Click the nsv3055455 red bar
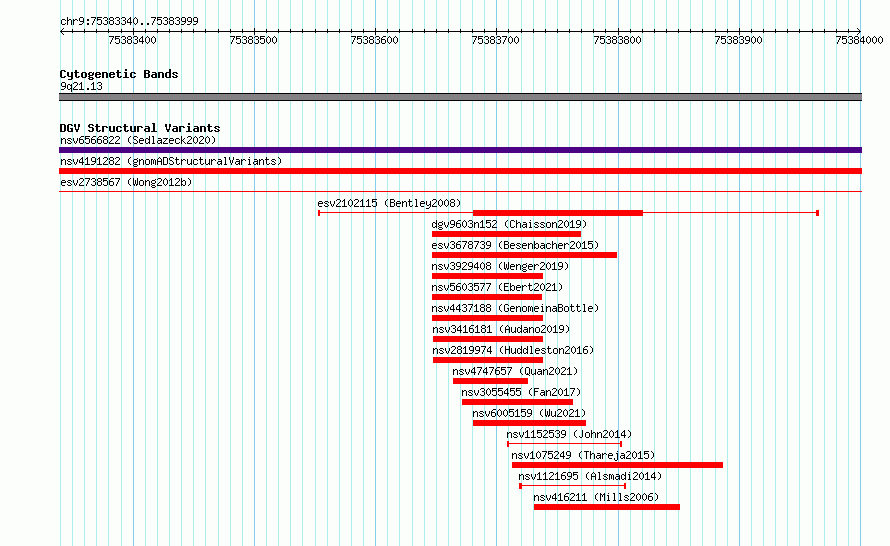Image resolution: width=890 pixels, height=546 pixels. [x=518, y=402]
